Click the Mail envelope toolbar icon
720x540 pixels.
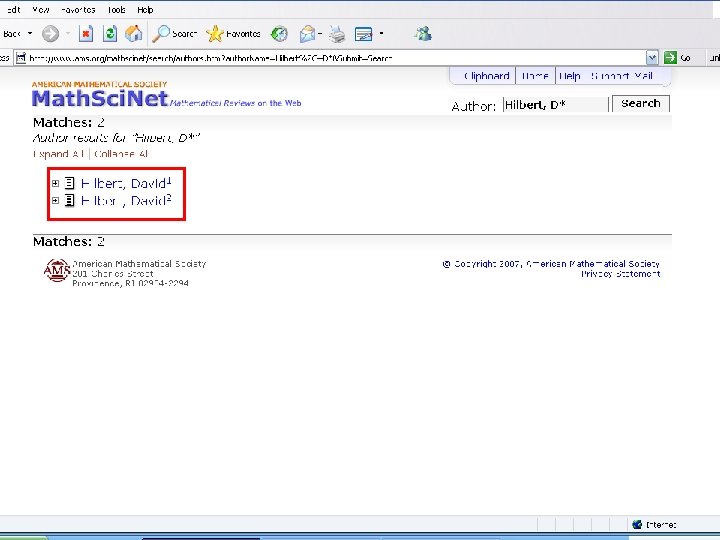click(x=307, y=34)
